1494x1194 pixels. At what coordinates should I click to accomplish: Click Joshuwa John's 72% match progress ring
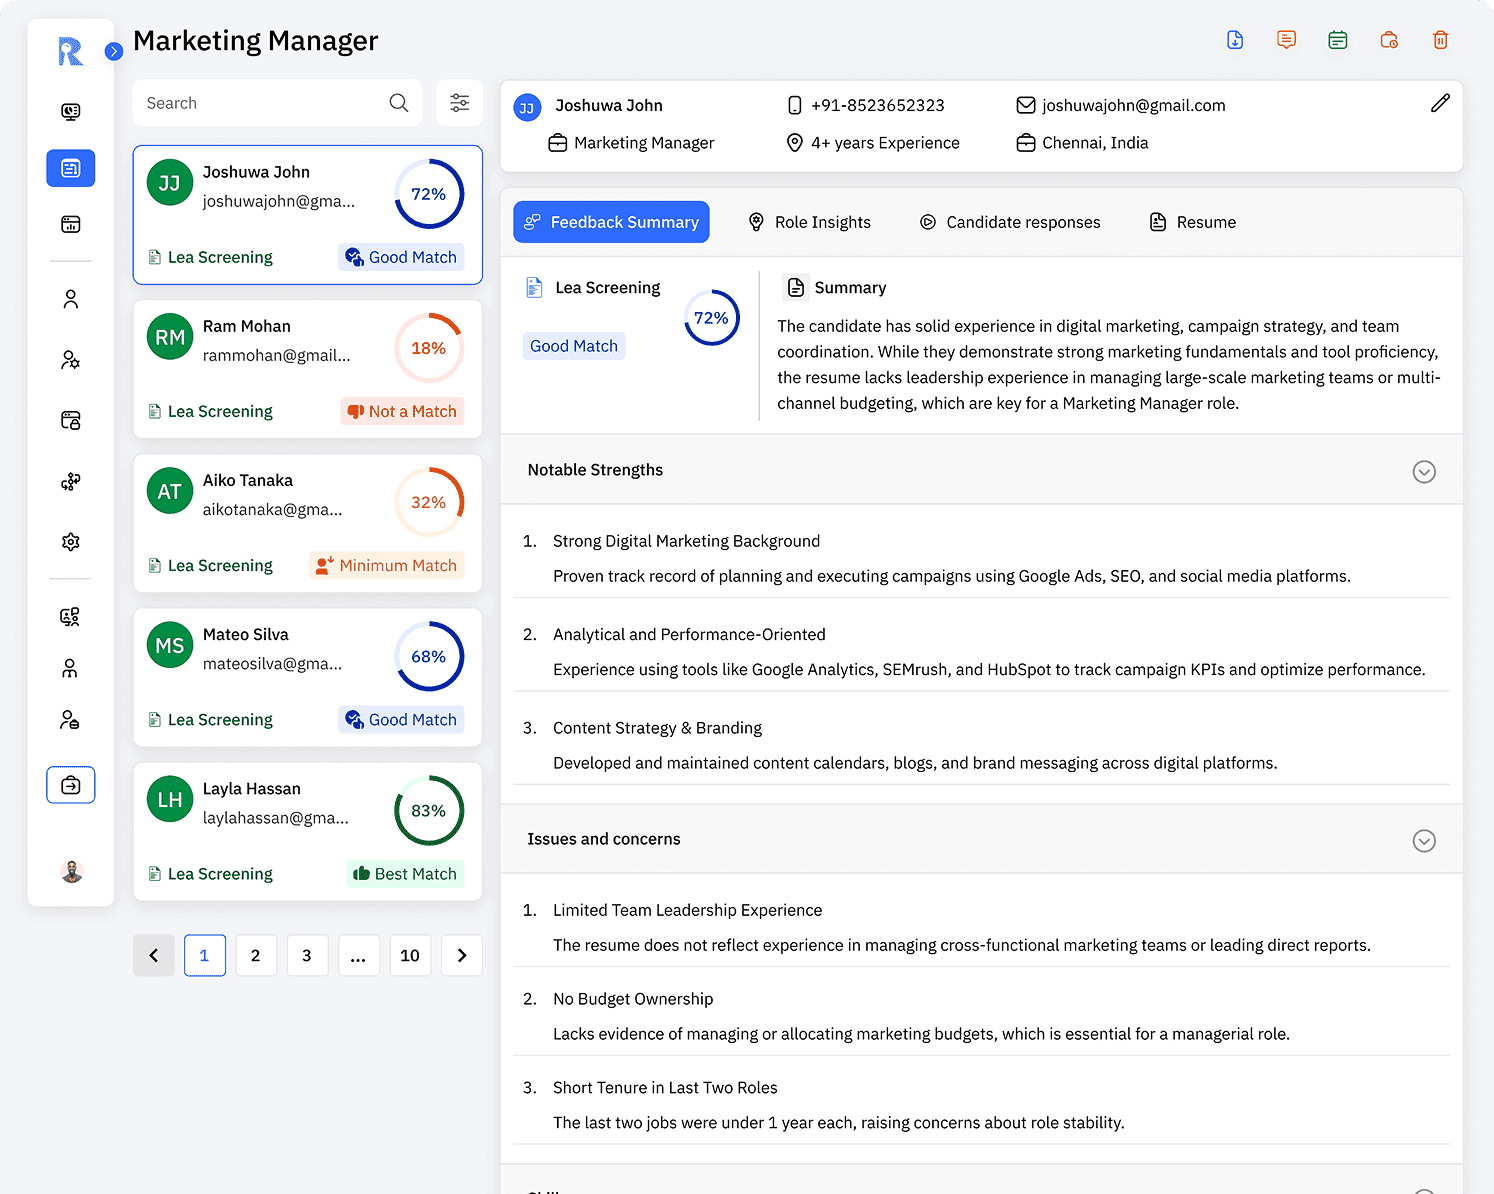pos(428,193)
